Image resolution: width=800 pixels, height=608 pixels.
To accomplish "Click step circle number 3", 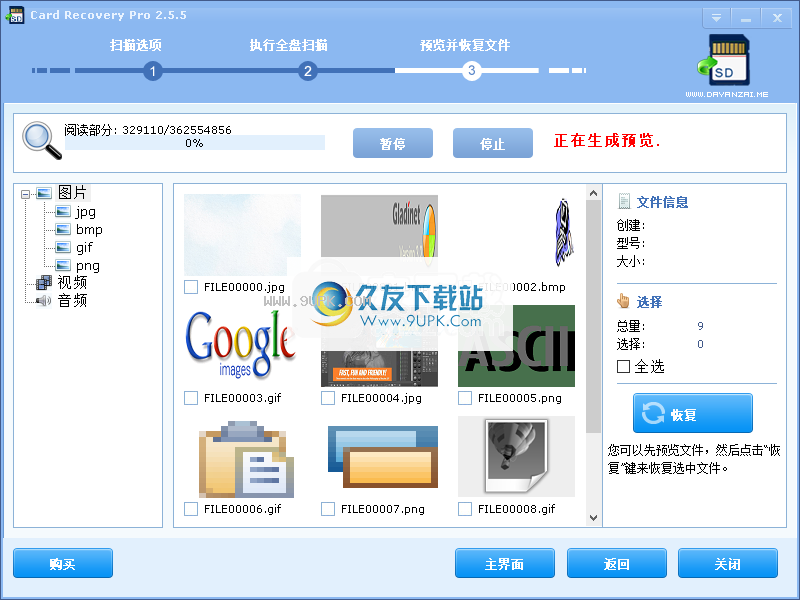I will click(471, 70).
